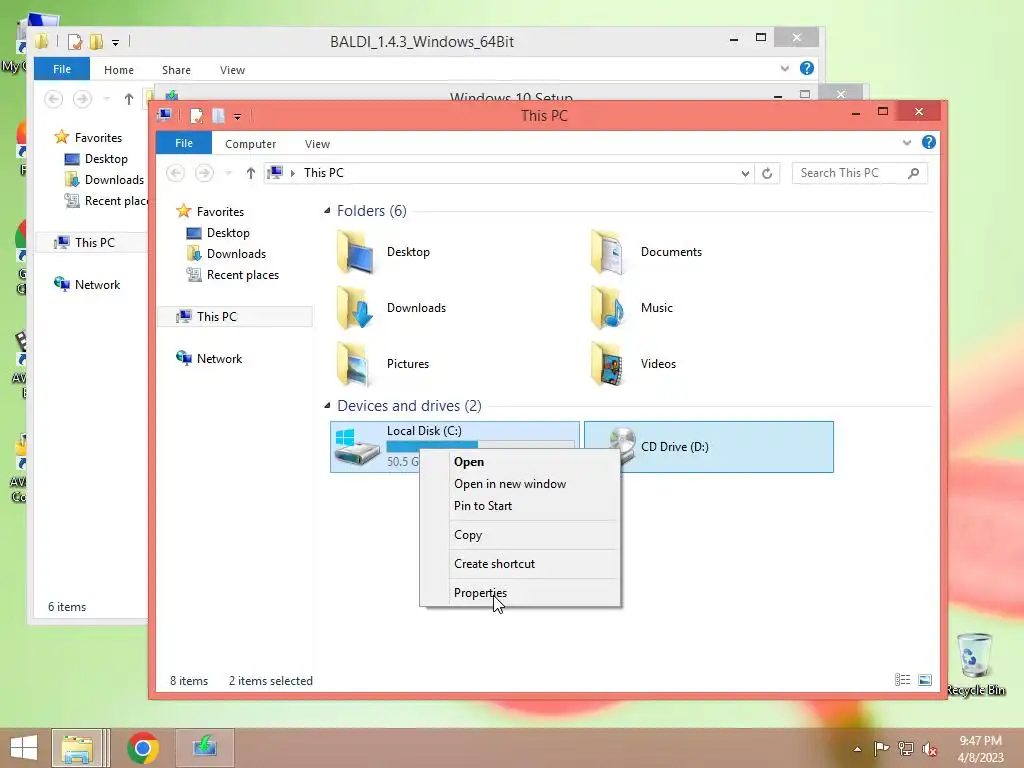The height and width of the screenshot is (768, 1024).
Task: Click Back arrow in This PC window
Action: point(176,173)
